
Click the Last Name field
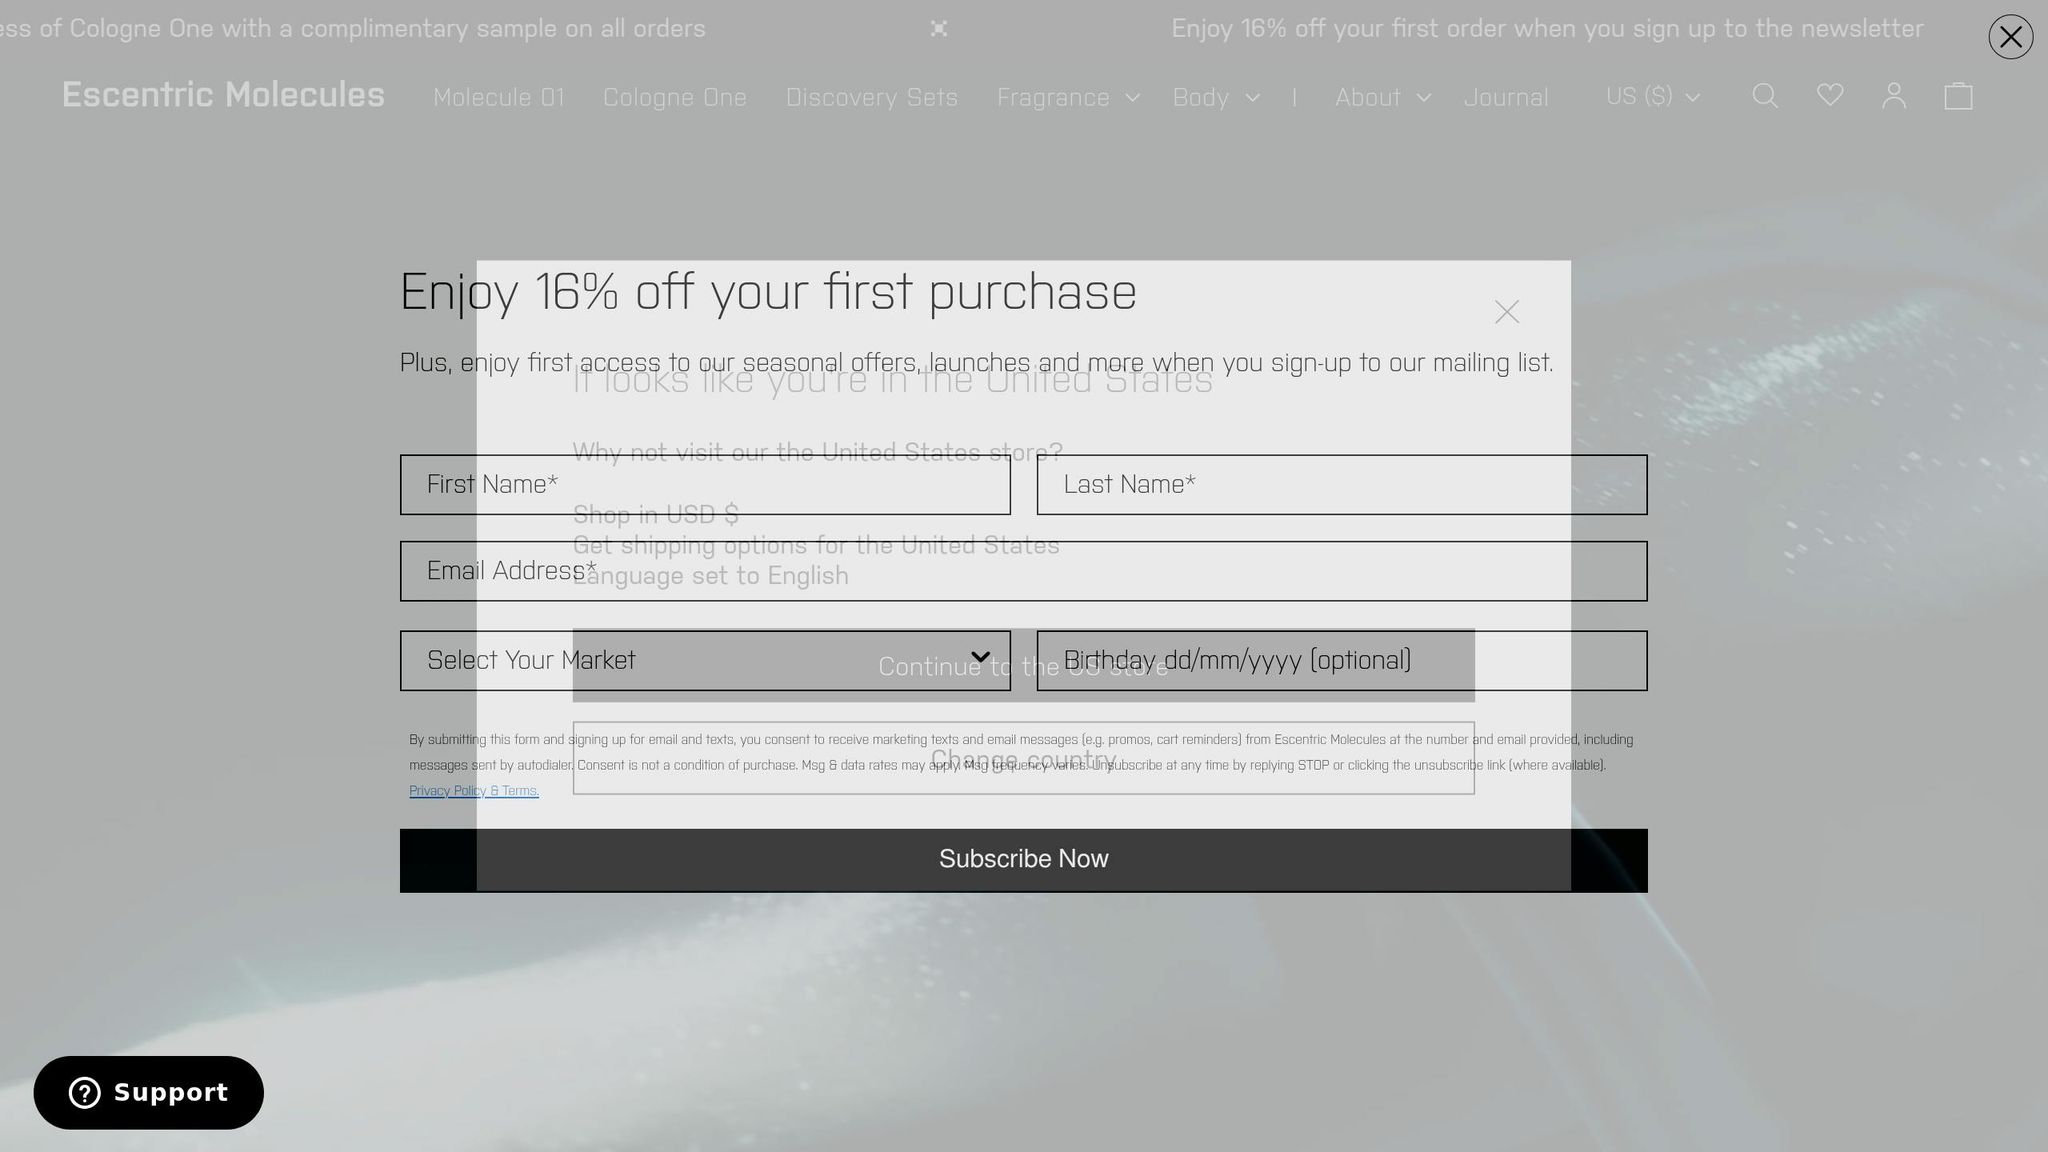(1342, 485)
